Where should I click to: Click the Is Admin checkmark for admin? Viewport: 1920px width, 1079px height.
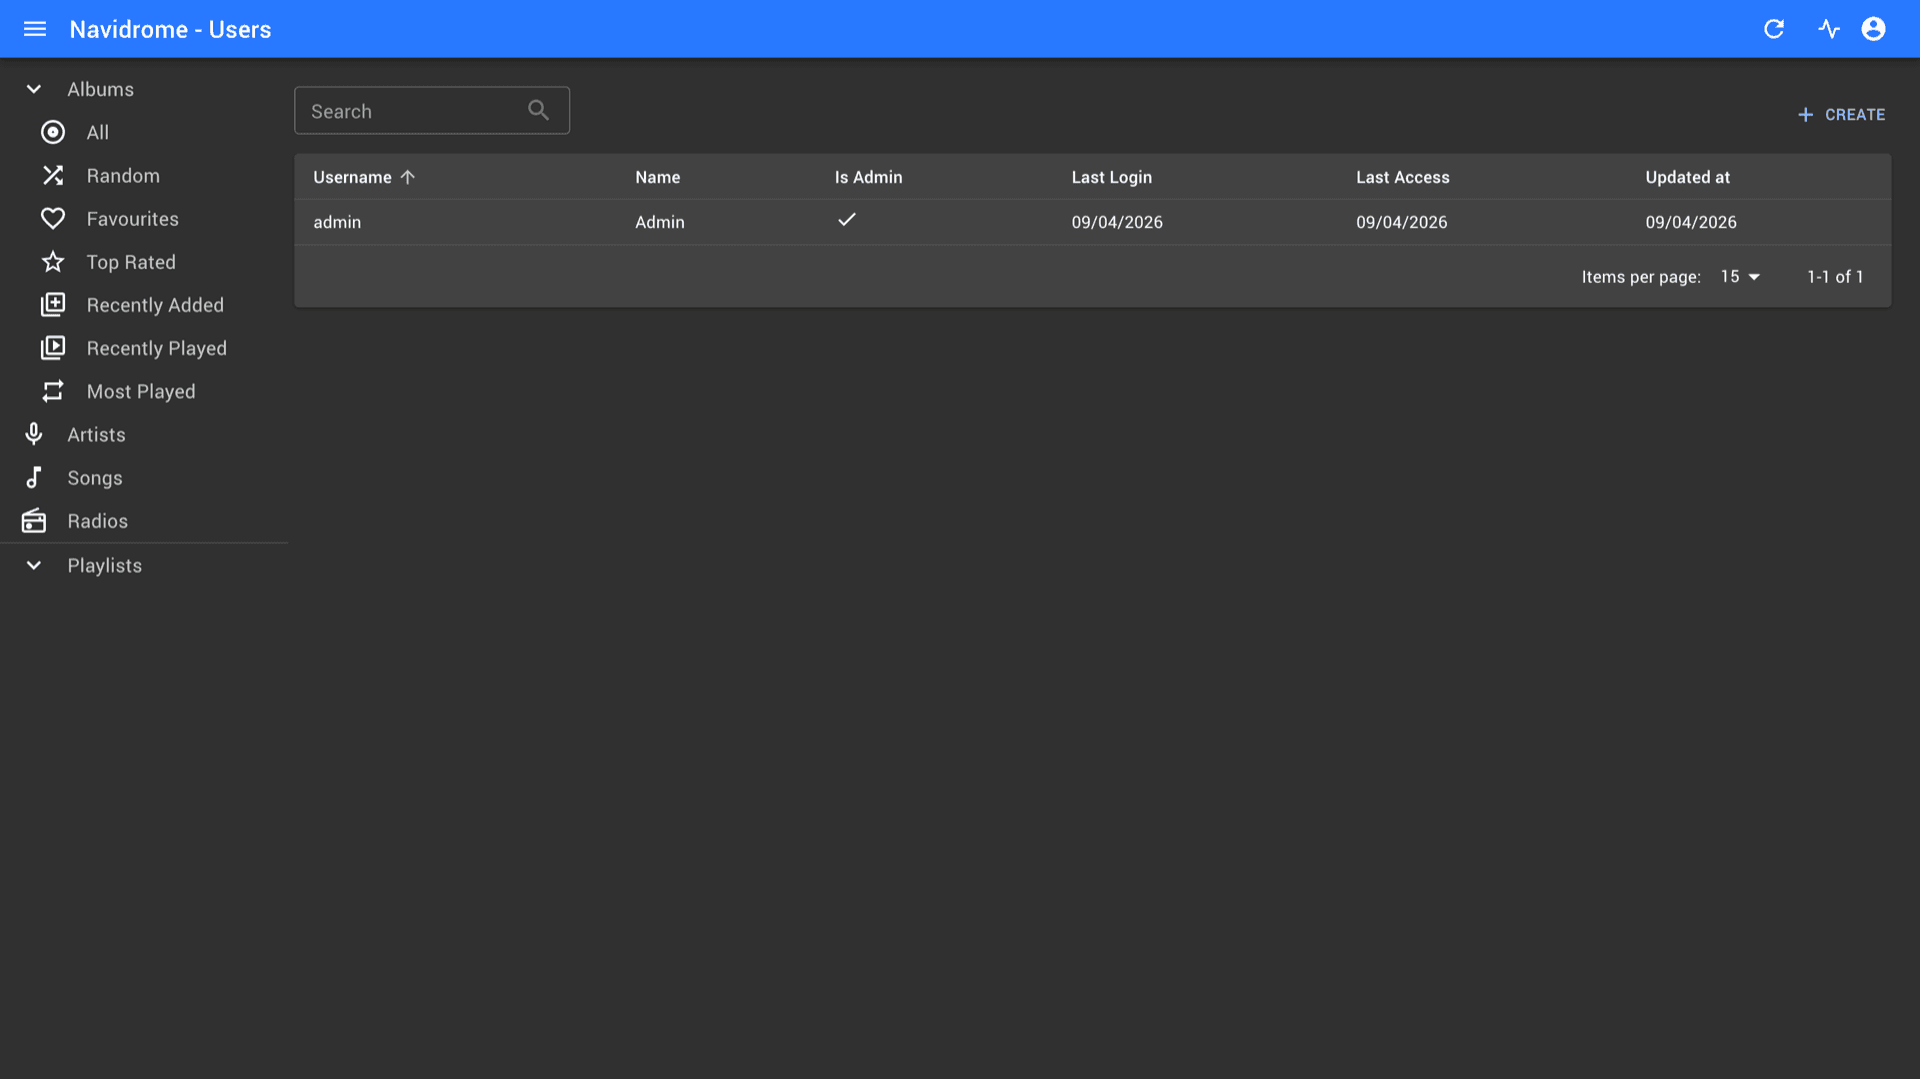[x=847, y=220]
